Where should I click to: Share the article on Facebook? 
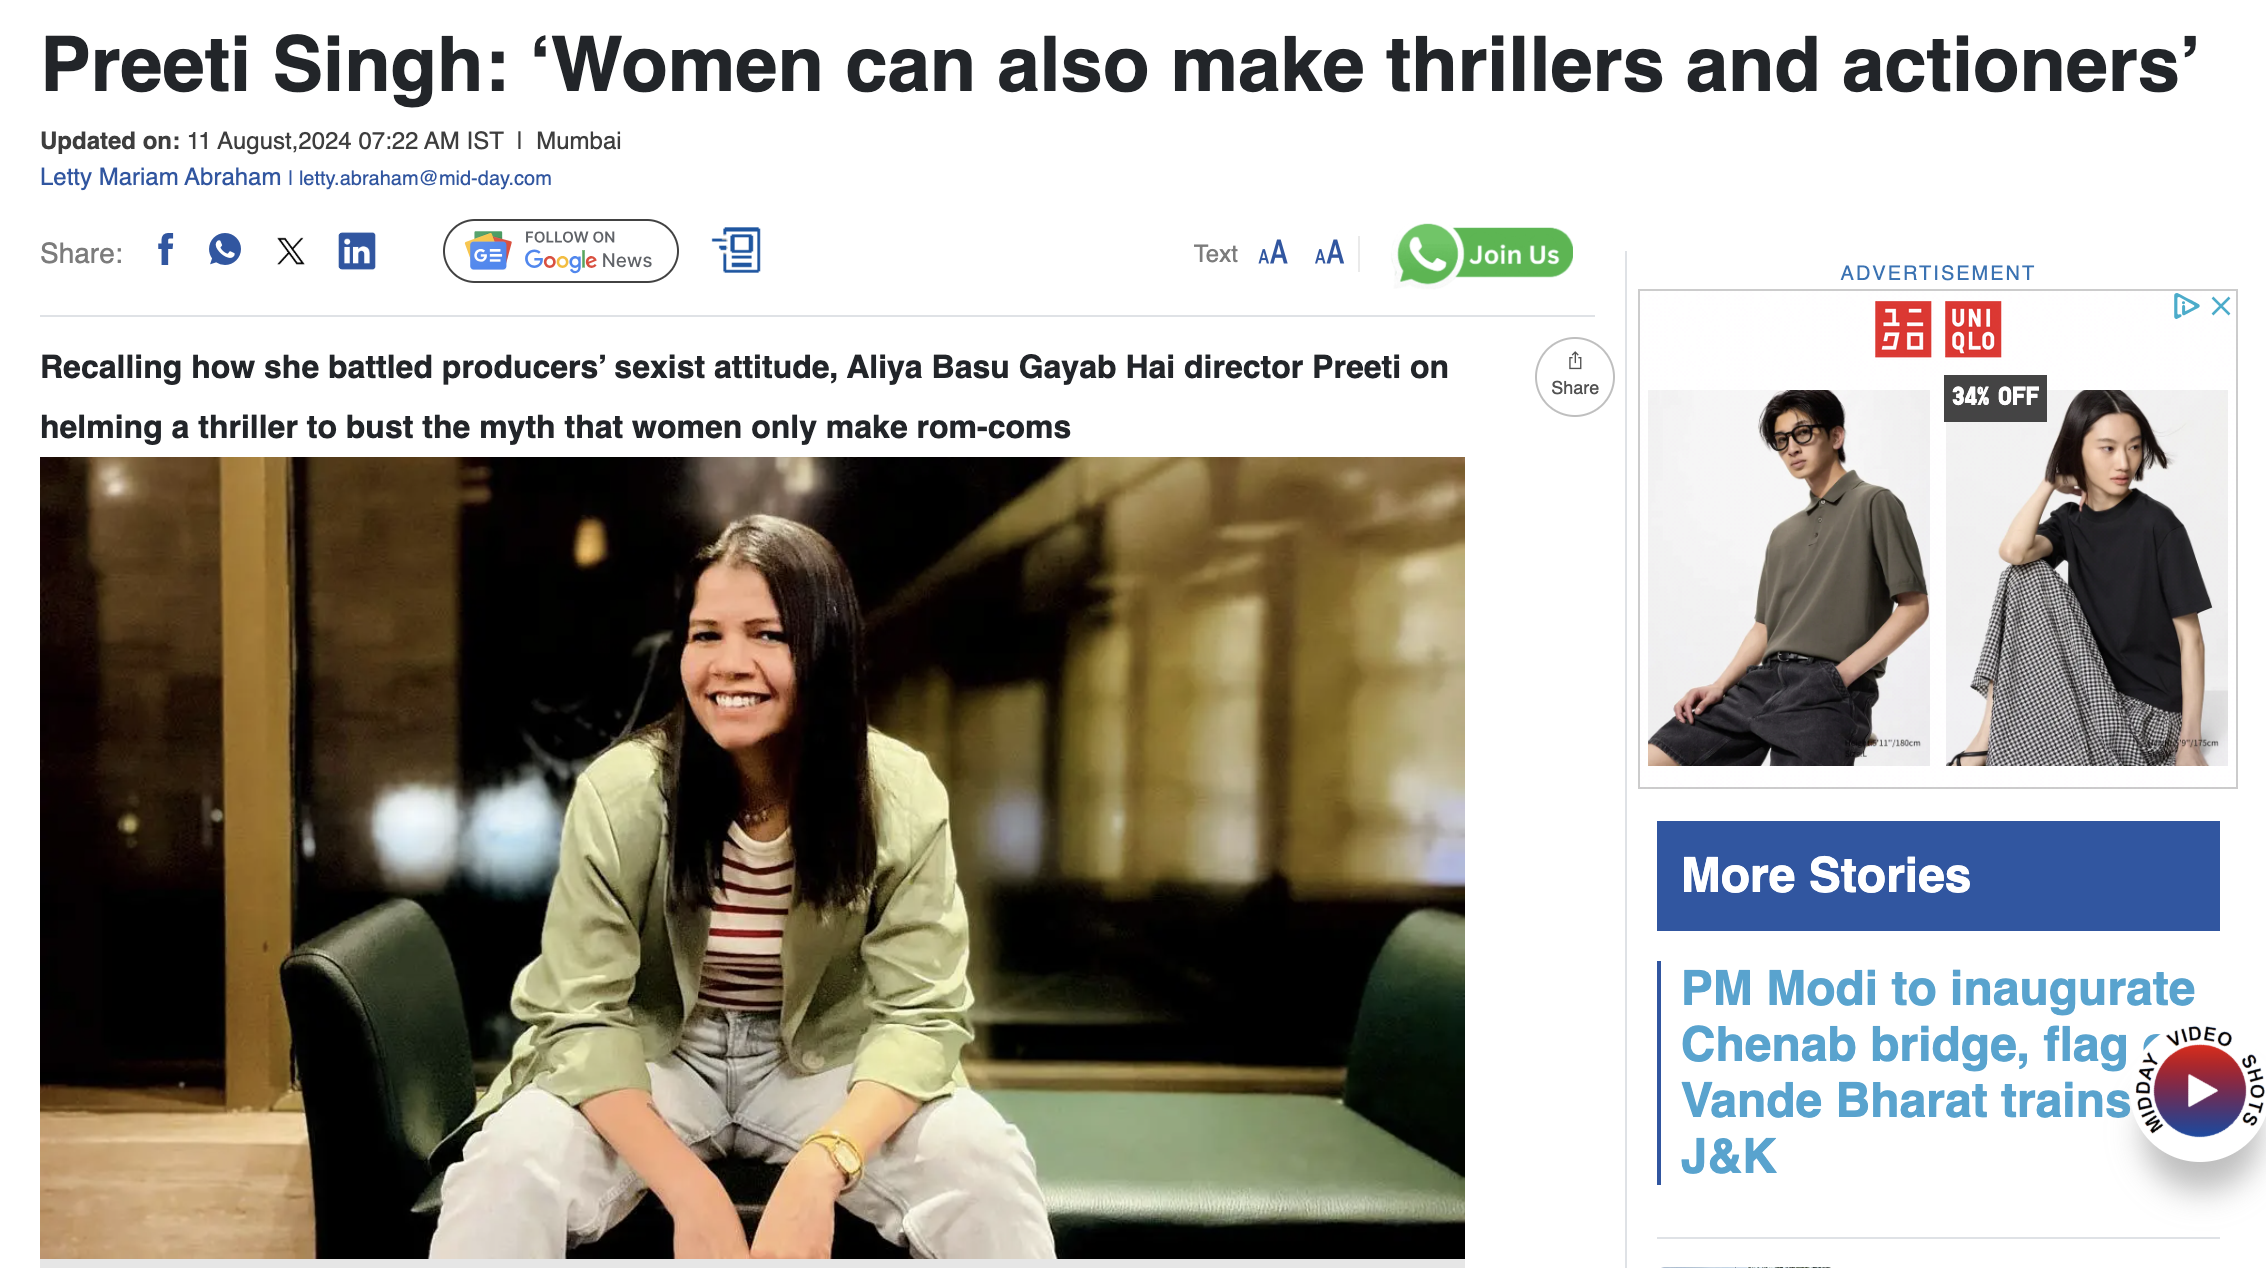pyautogui.click(x=166, y=252)
